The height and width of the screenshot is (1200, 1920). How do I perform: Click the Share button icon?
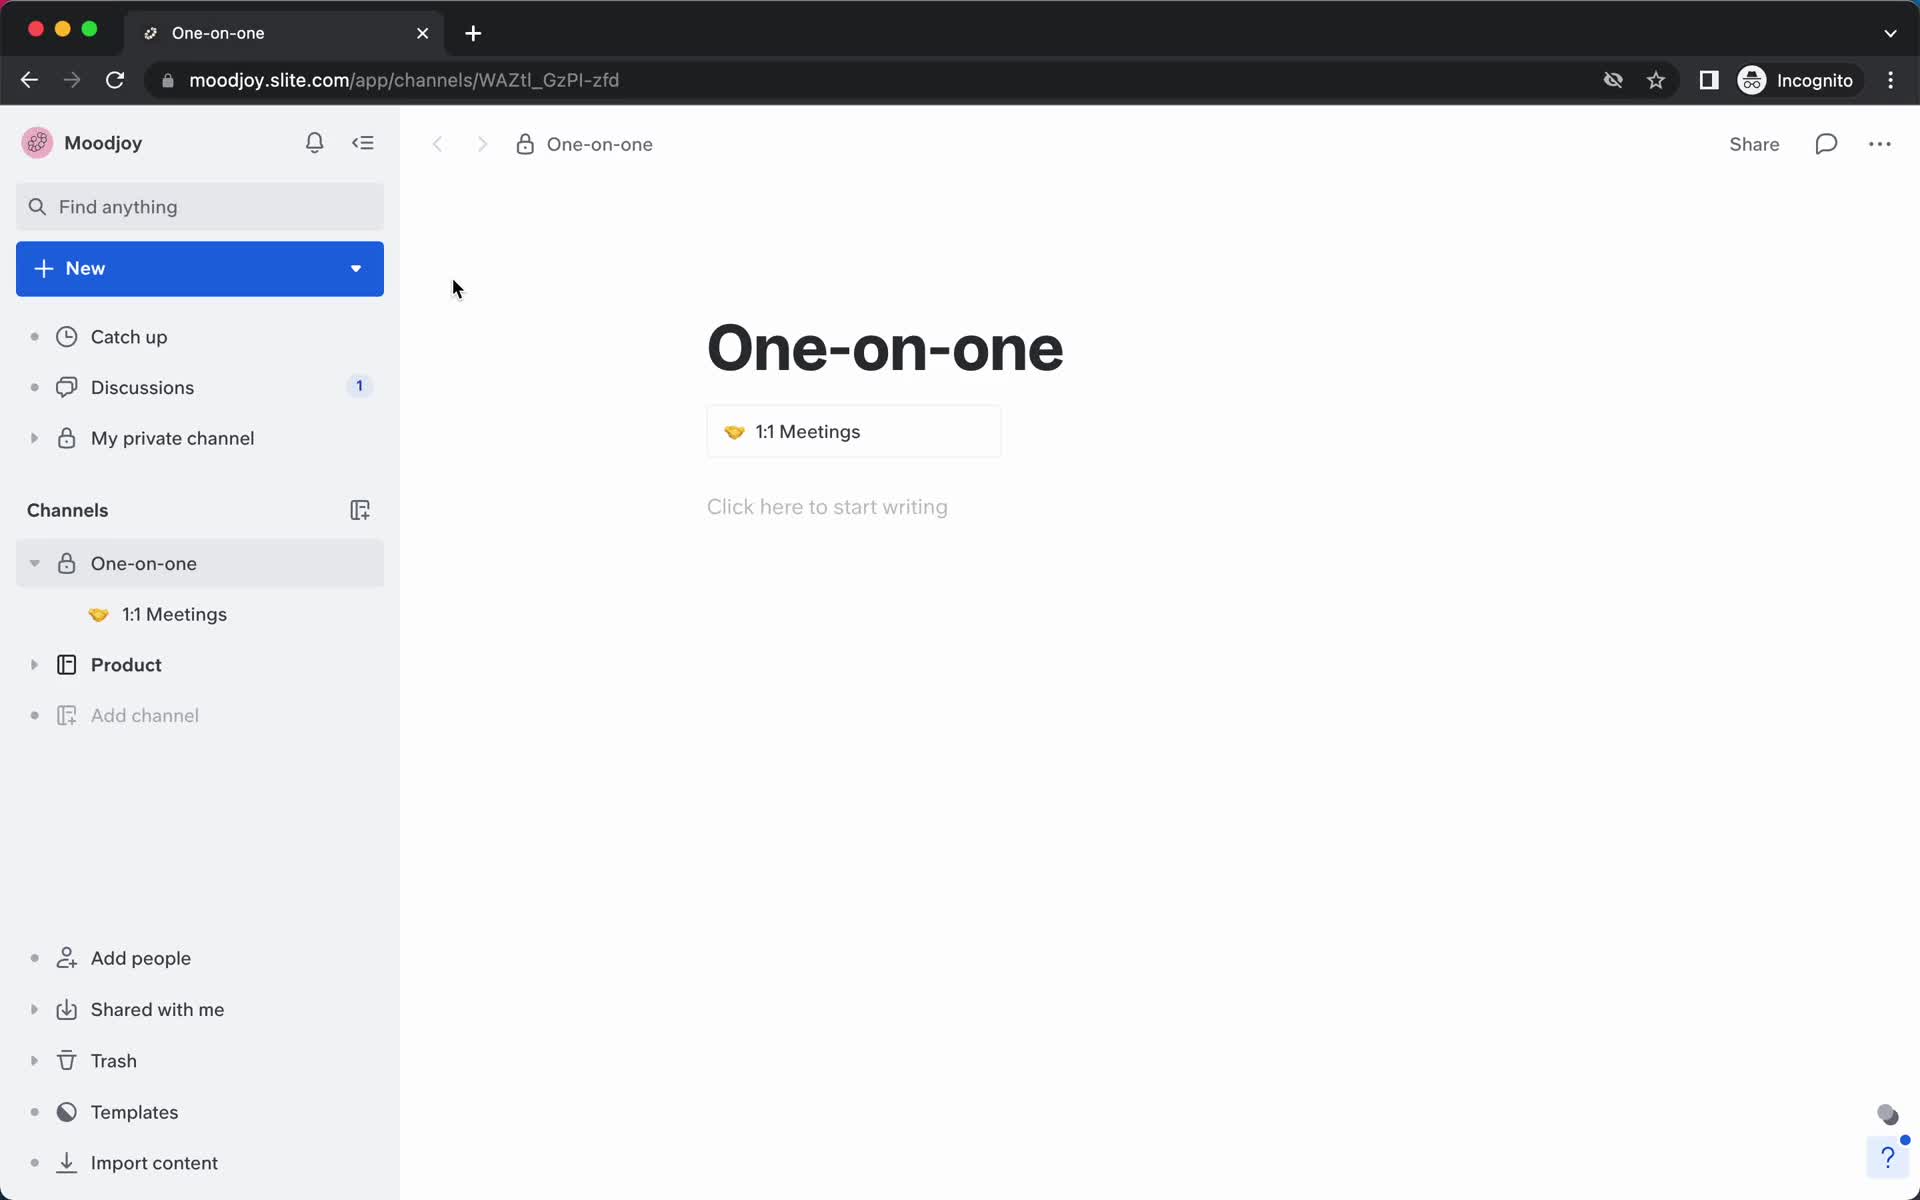pyautogui.click(x=1756, y=144)
